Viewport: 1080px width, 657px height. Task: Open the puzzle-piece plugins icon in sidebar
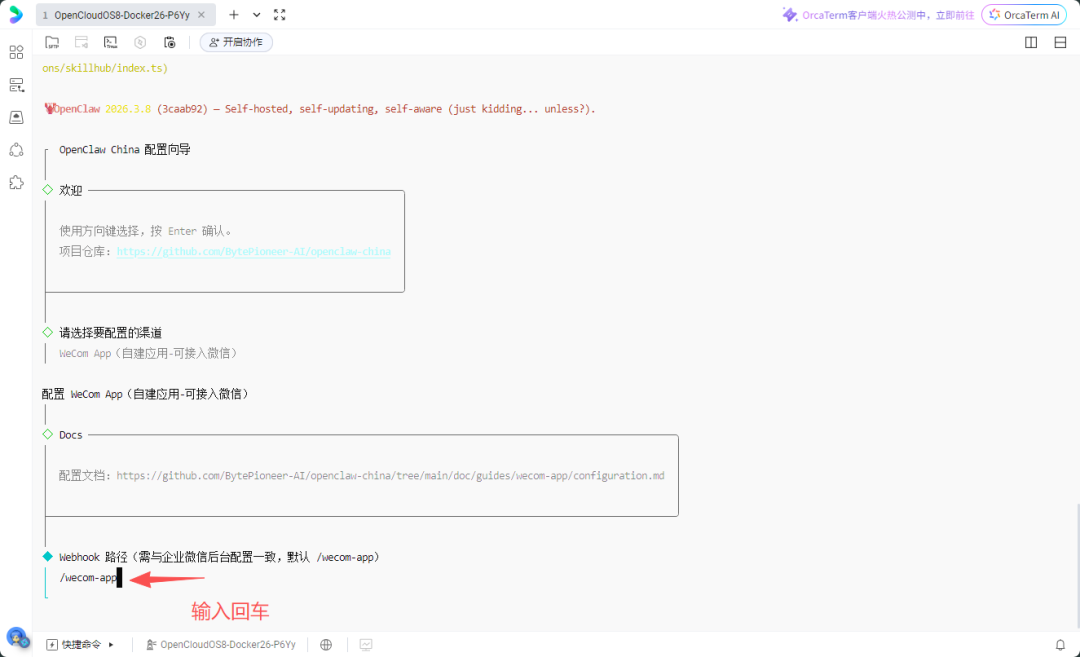(16, 182)
